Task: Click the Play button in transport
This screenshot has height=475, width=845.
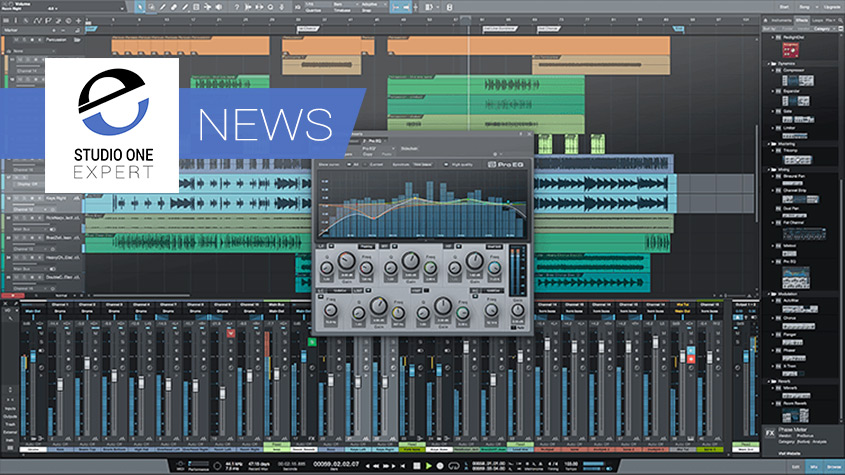Action: [428, 465]
